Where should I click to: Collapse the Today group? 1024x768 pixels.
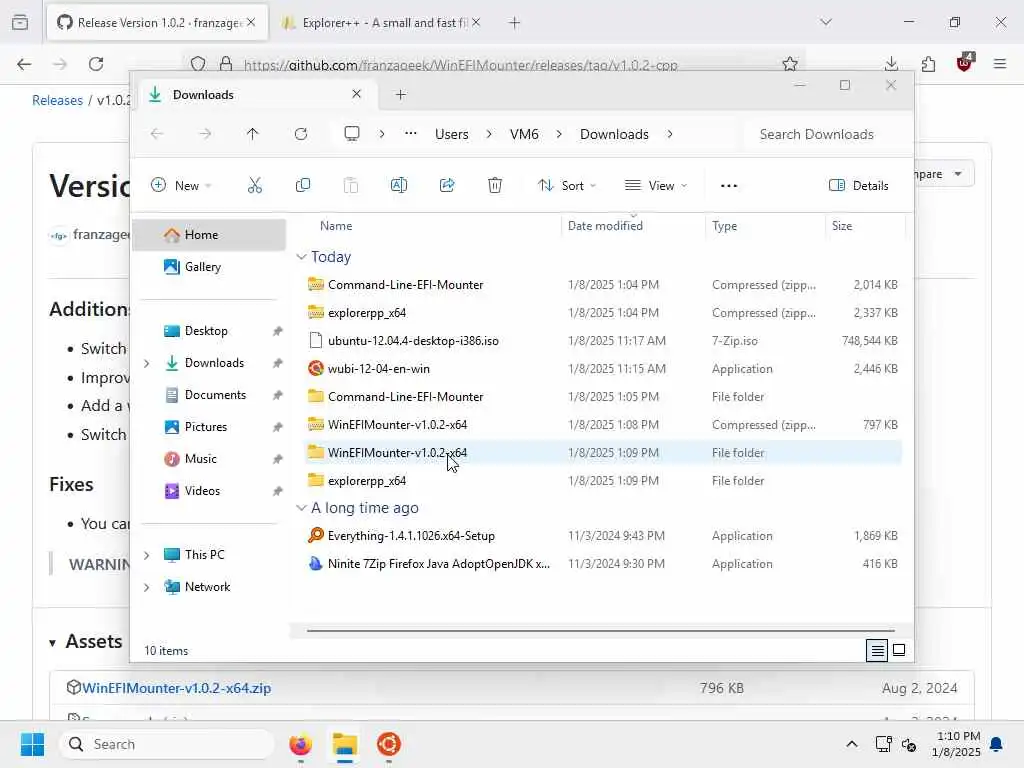coord(301,257)
